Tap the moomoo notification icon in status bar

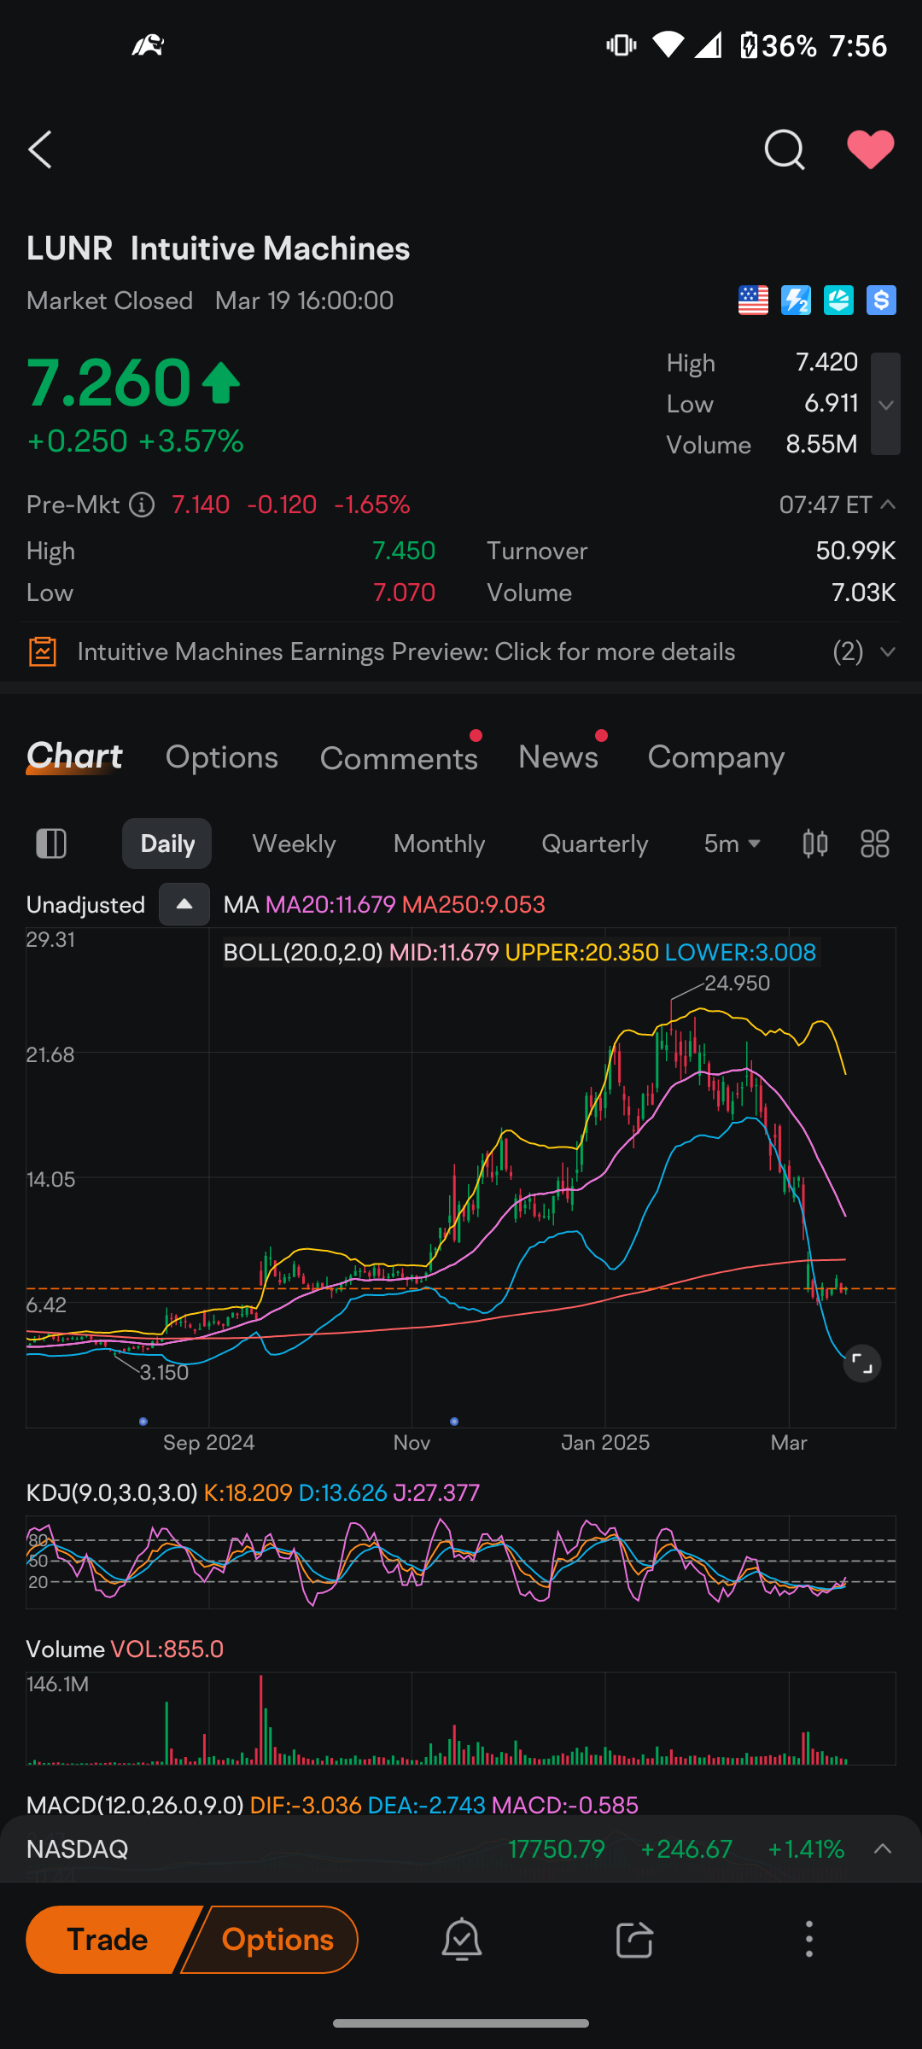tap(148, 45)
